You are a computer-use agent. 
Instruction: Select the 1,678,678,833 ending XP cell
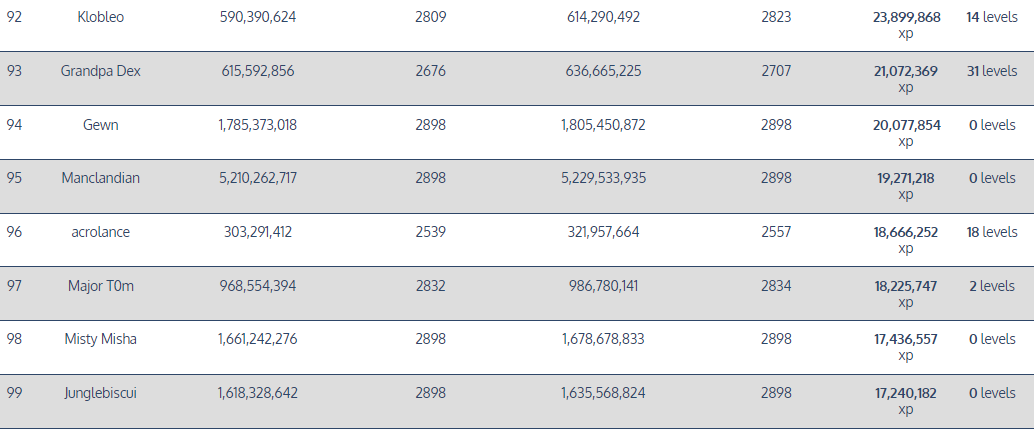pos(603,339)
